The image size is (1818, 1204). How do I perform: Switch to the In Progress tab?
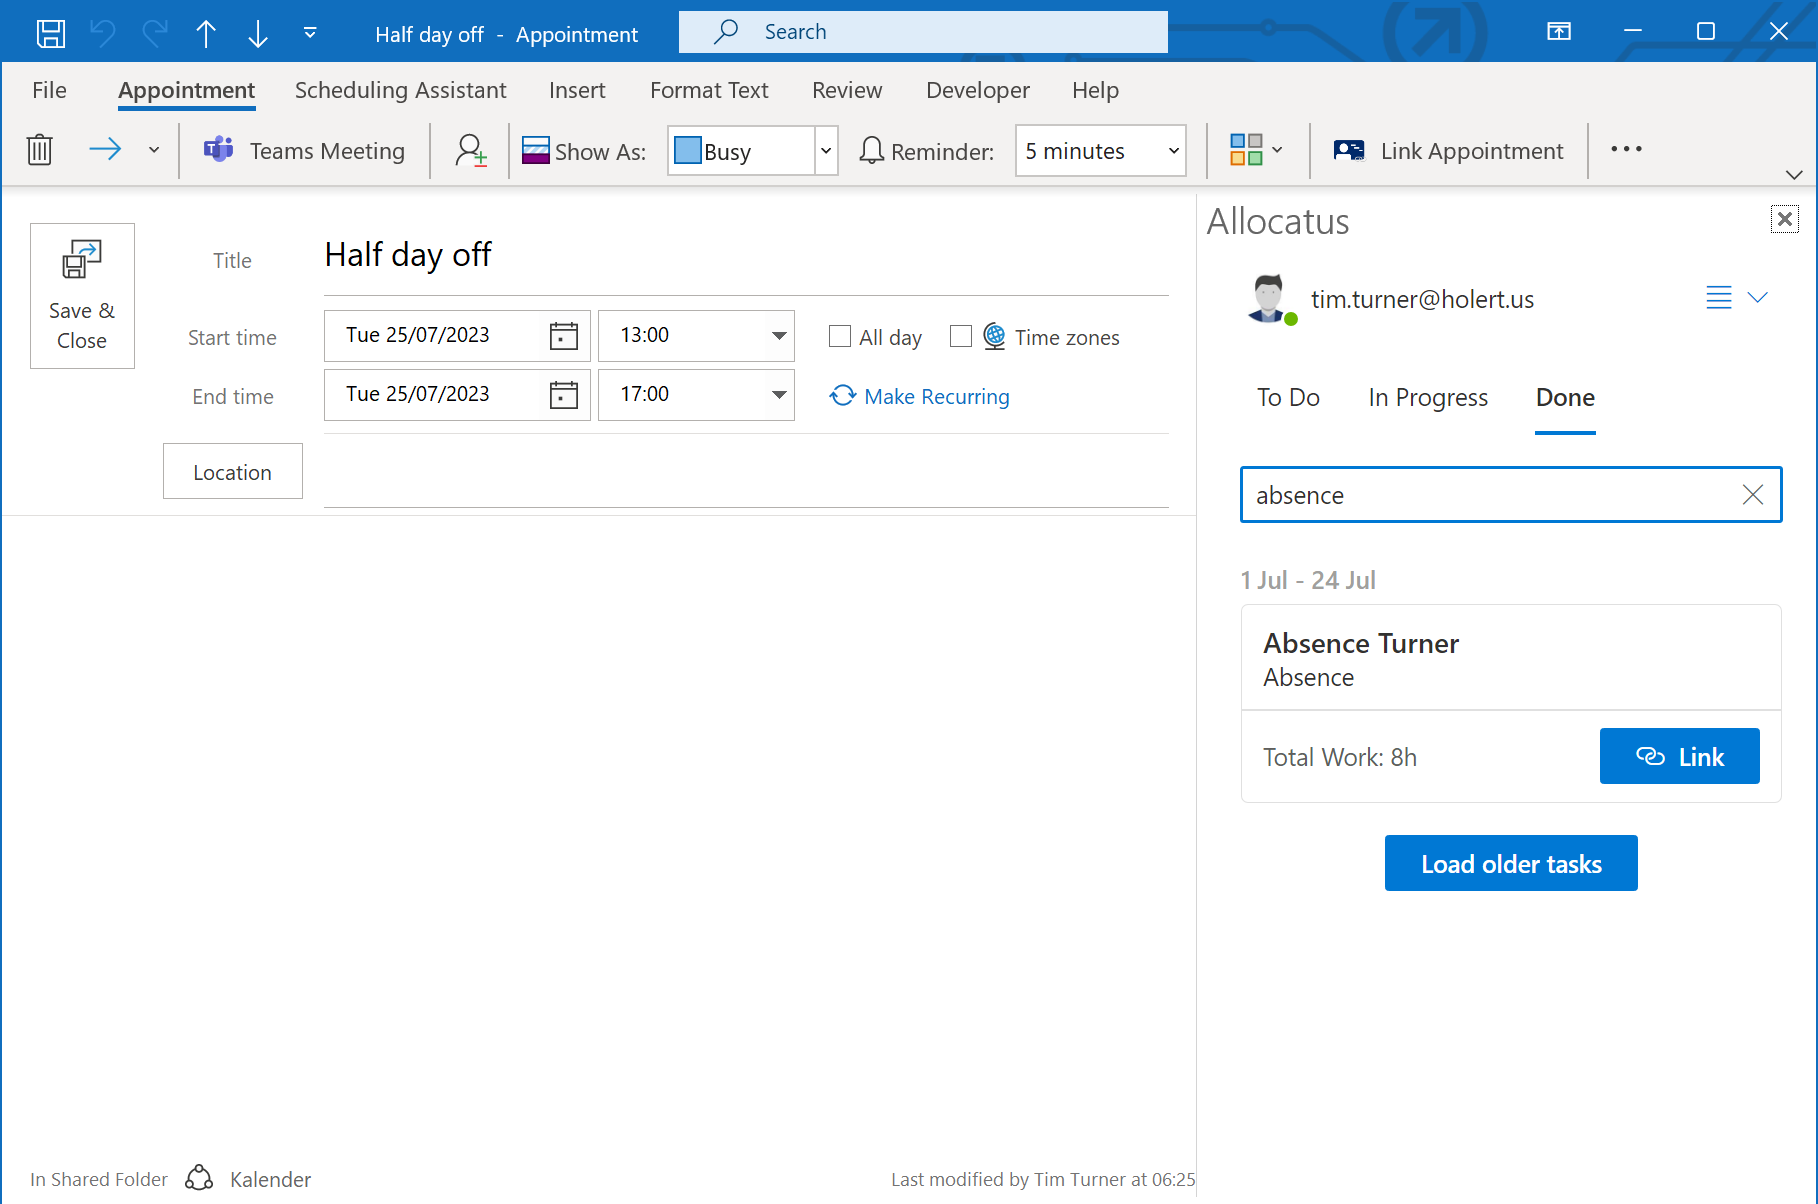tap(1428, 398)
